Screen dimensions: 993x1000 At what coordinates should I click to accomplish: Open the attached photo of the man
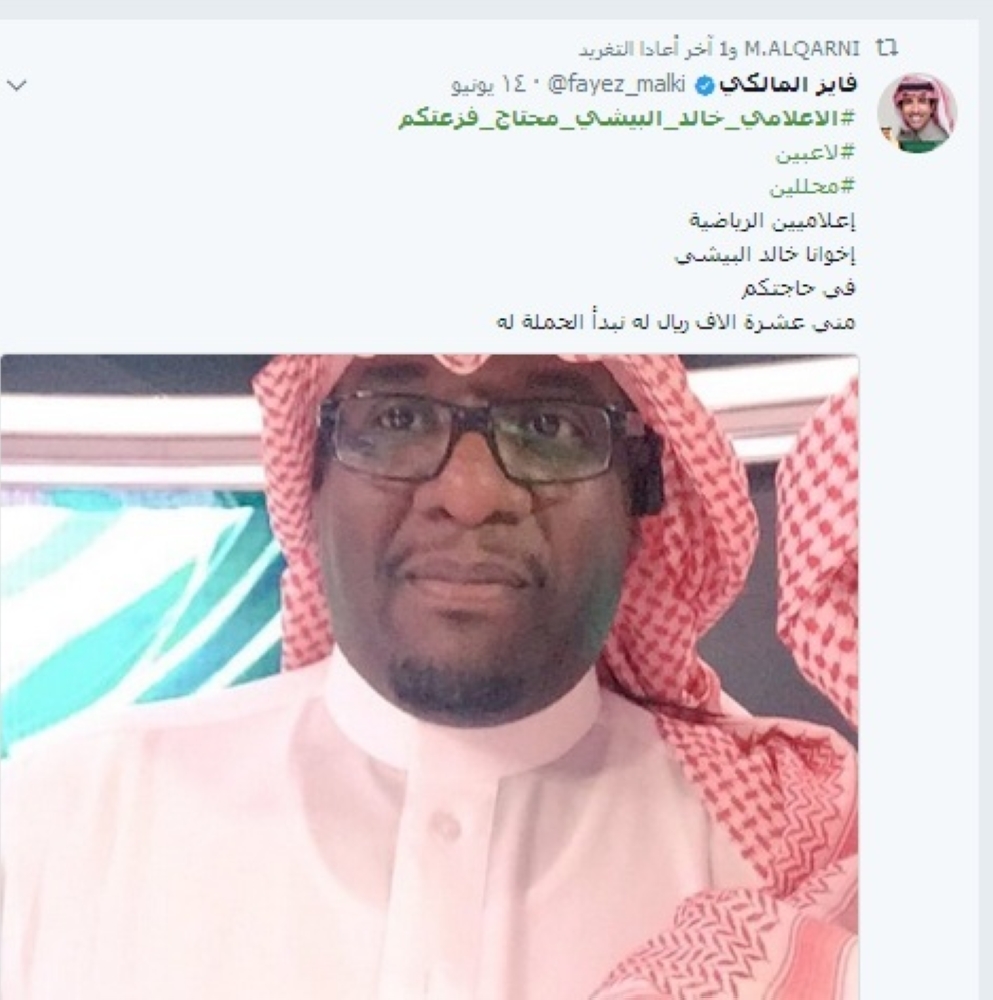(430, 676)
